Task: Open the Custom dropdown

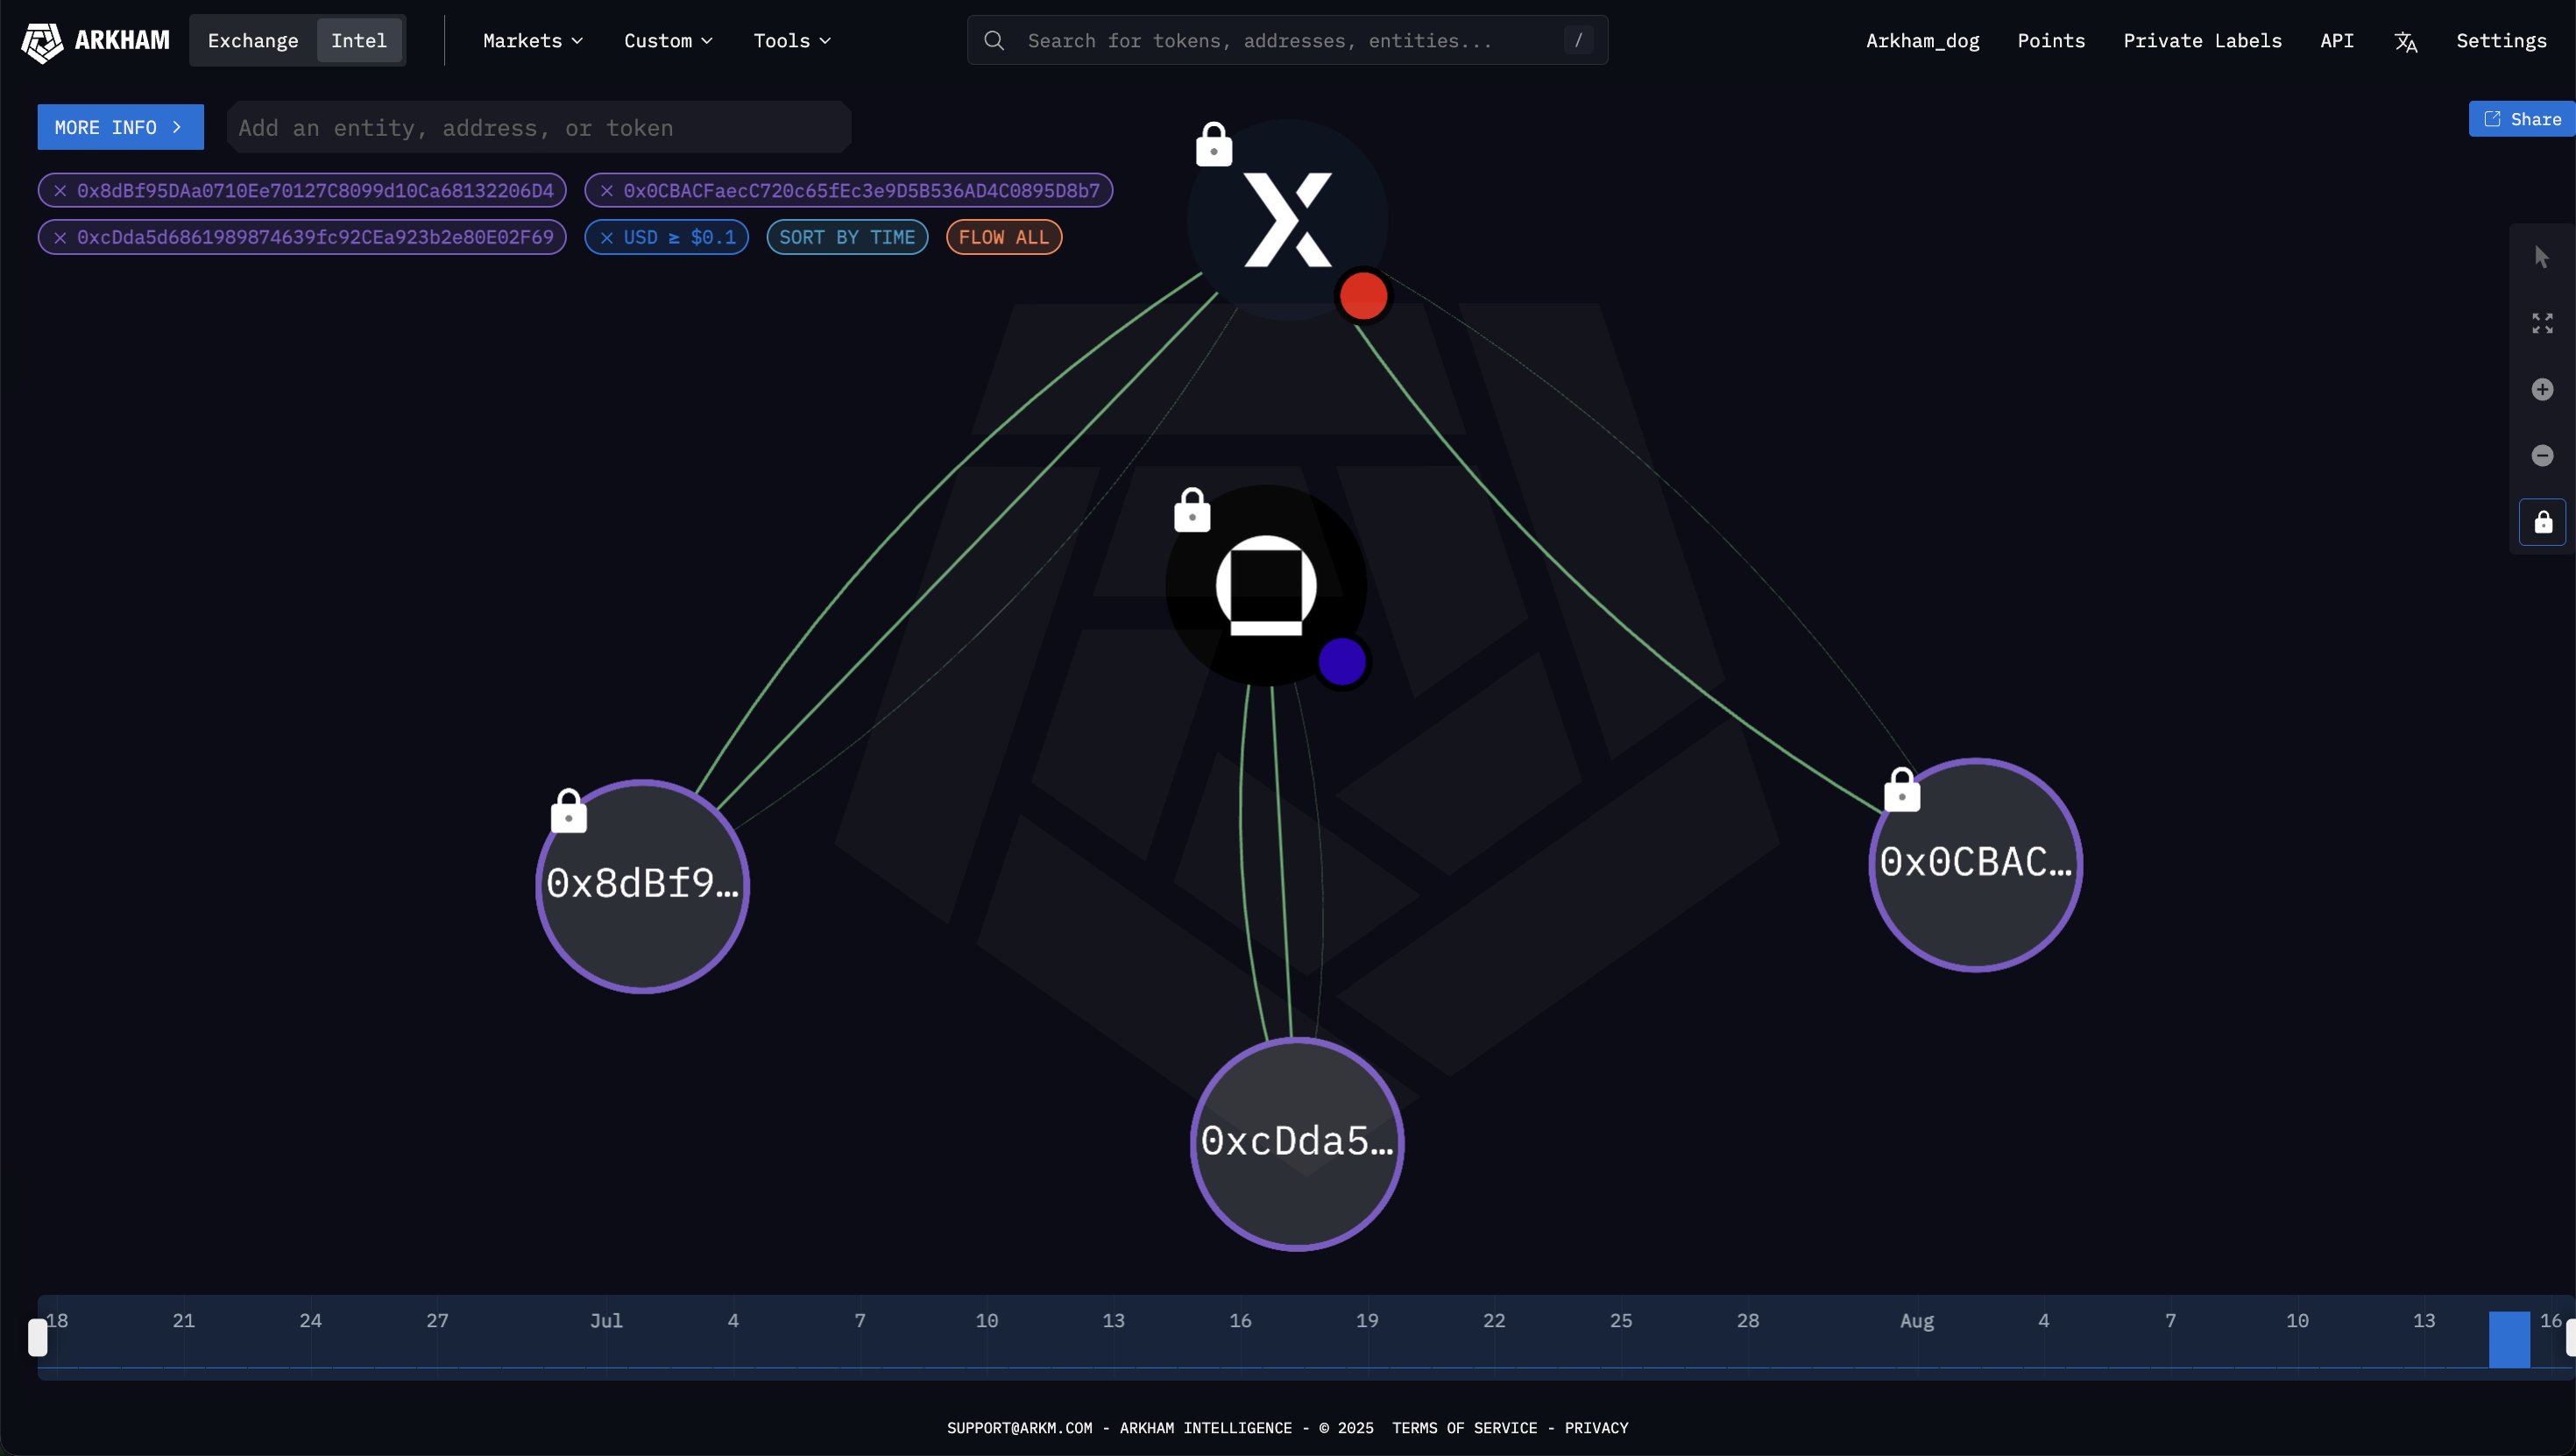Action: [x=666, y=41]
